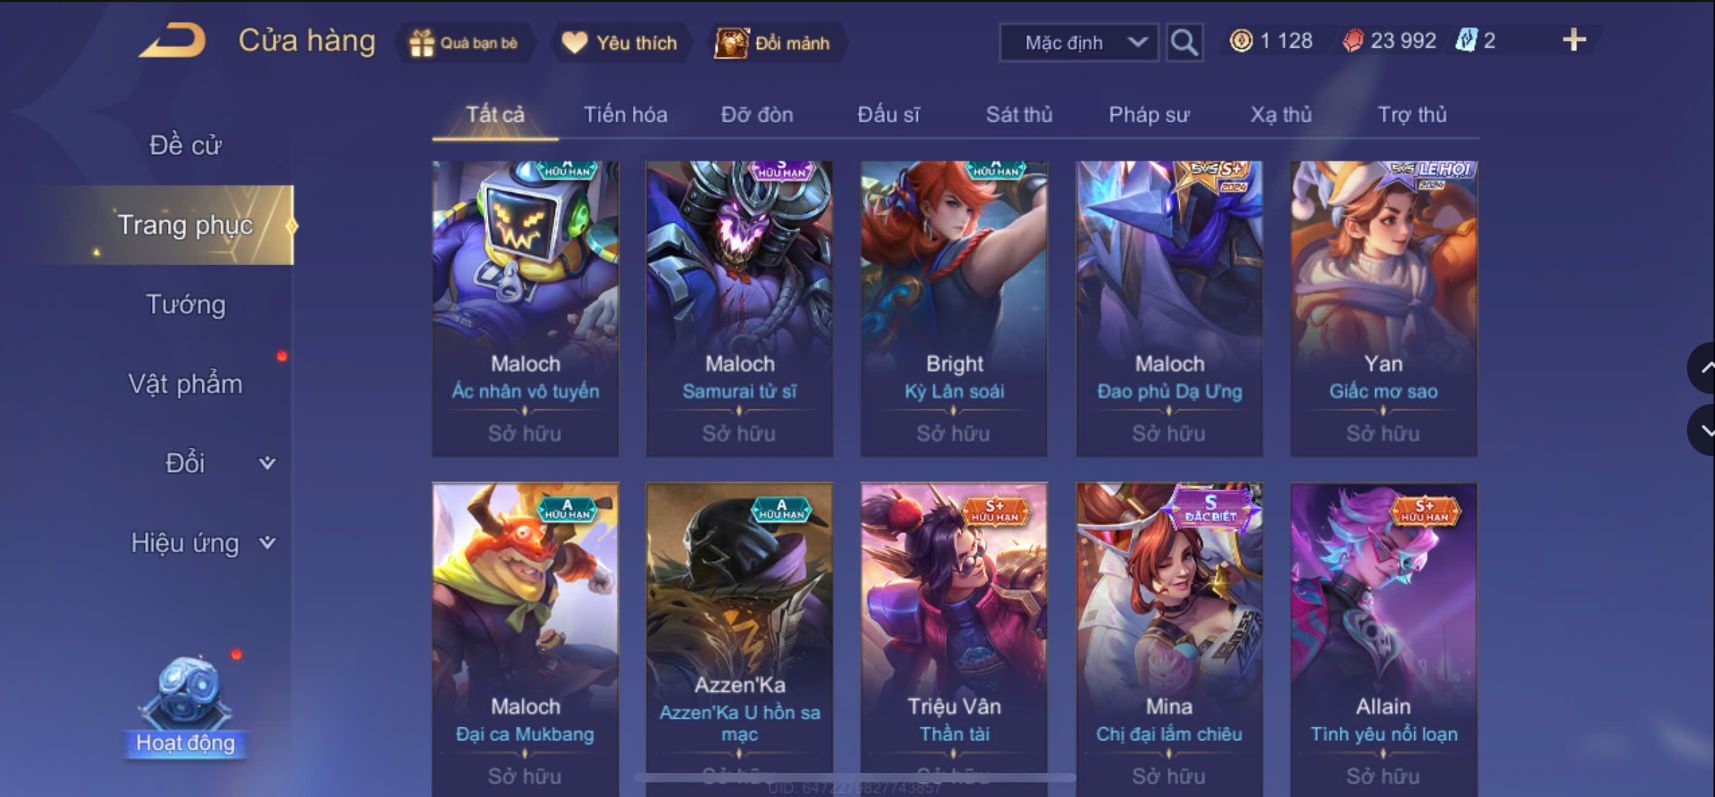Switch to the Pháp sư tab
This screenshot has height=797, width=1715.
[x=1149, y=115]
